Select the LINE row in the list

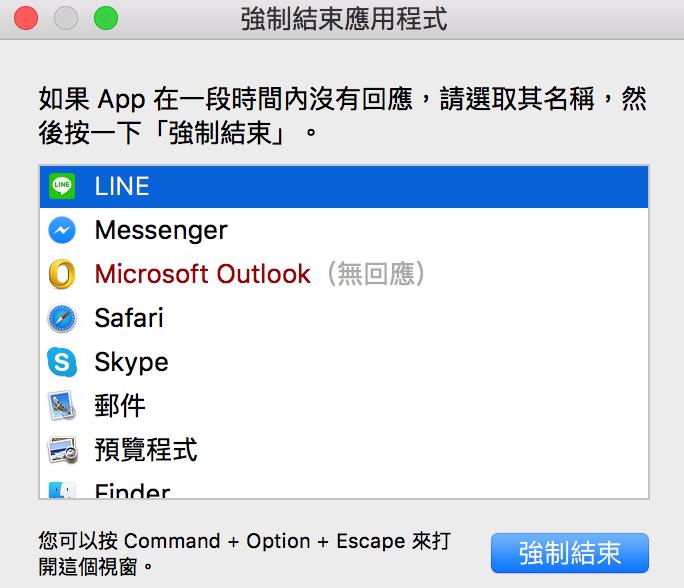[344, 187]
